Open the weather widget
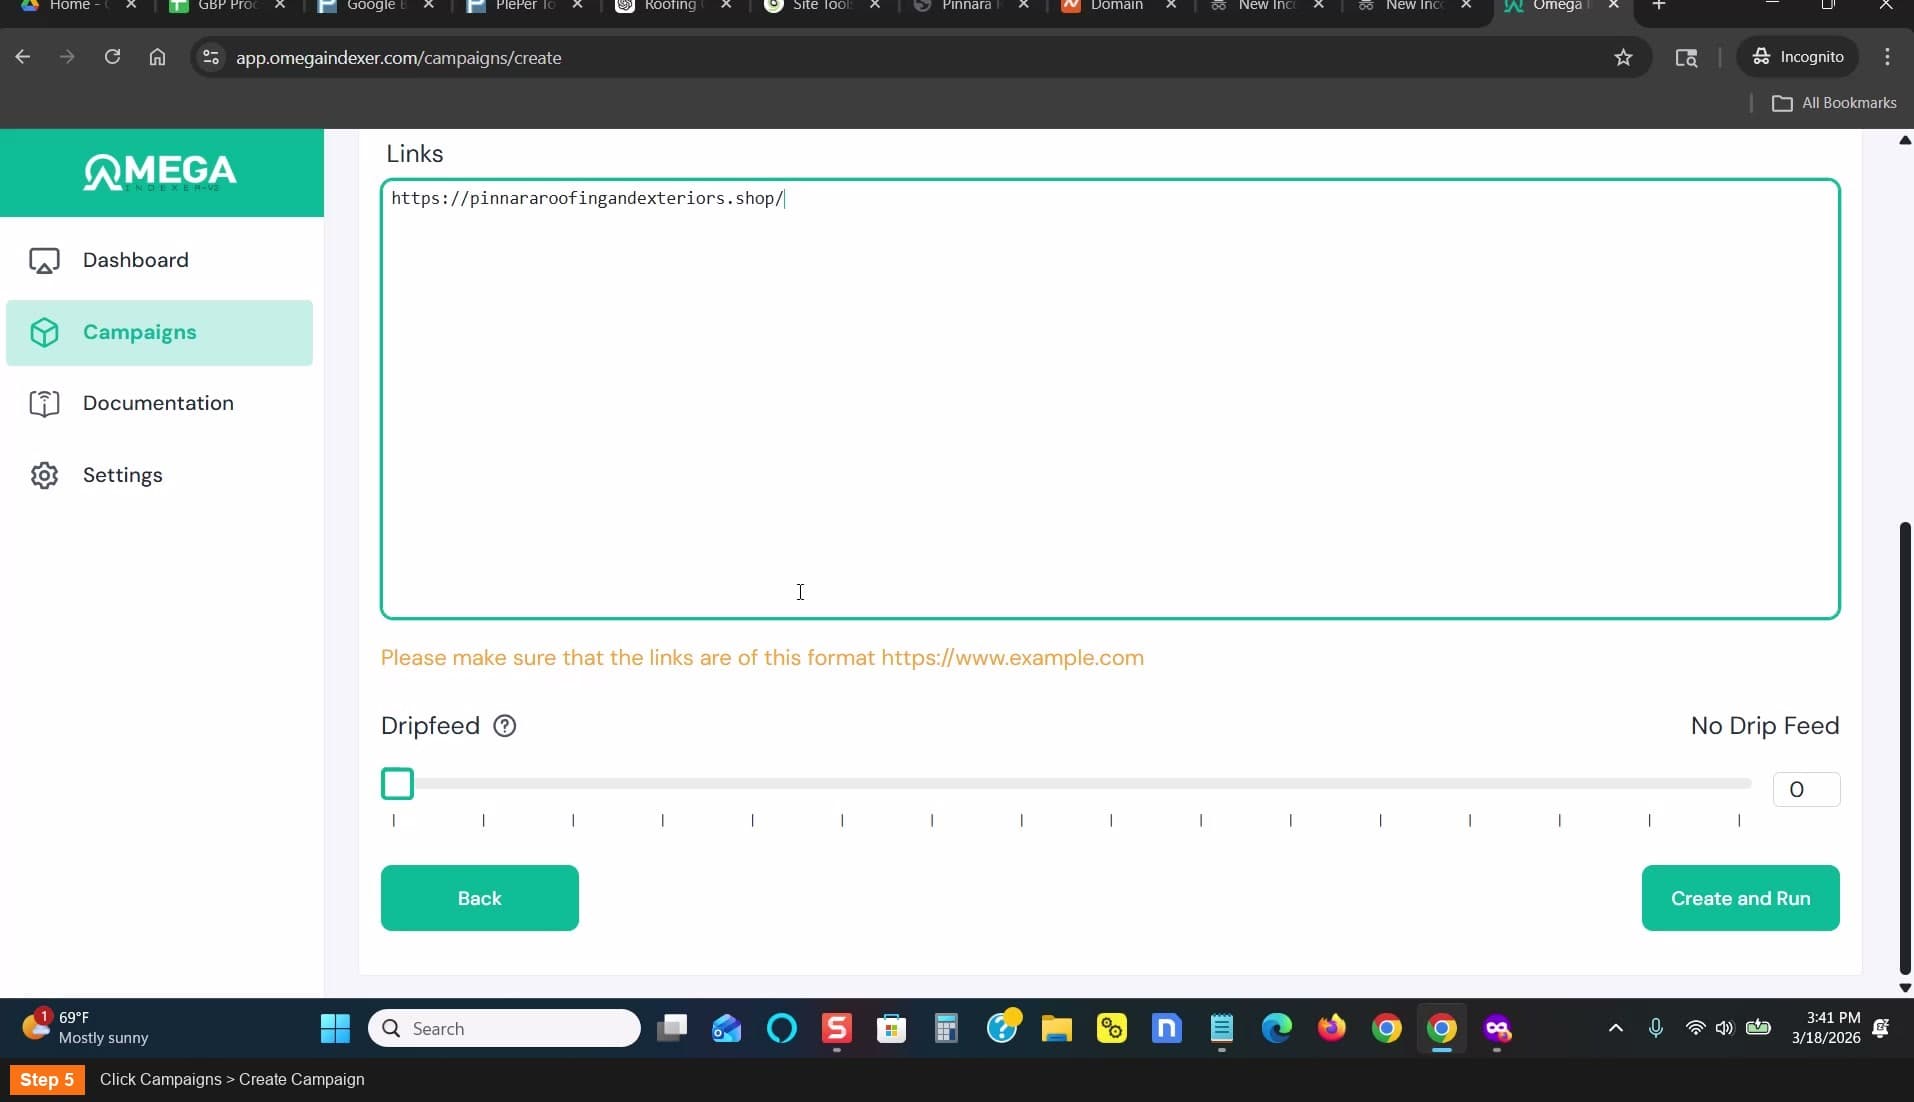Image resolution: width=1914 pixels, height=1102 pixels. point(85,1028)
